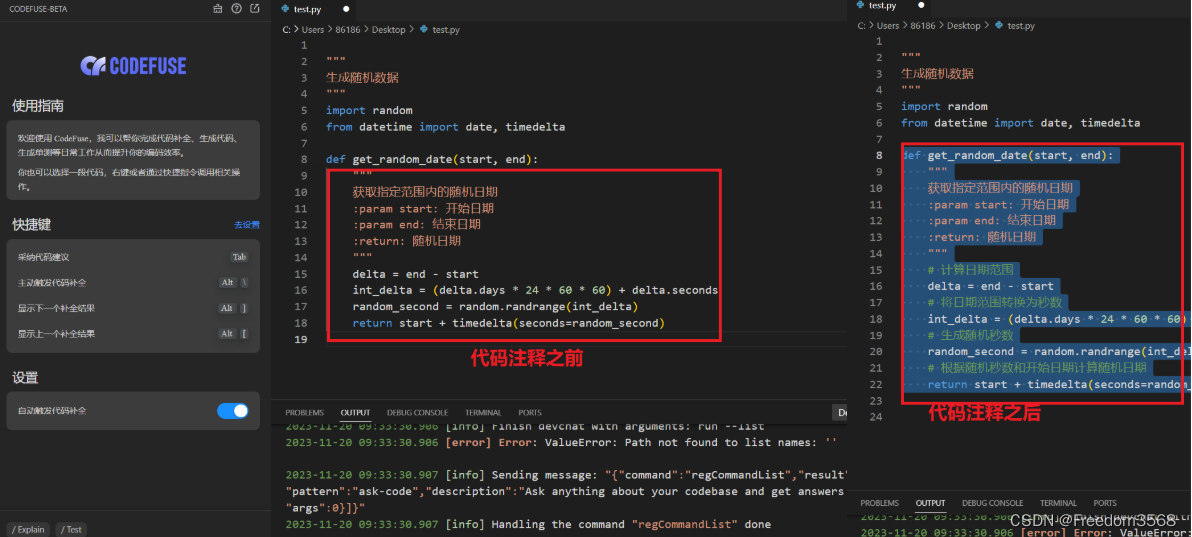The width and height of the screenshot is (1192, 537).
Task: Click the clear chat broom icon in CodeFuse header
Action: click(218, 8)
